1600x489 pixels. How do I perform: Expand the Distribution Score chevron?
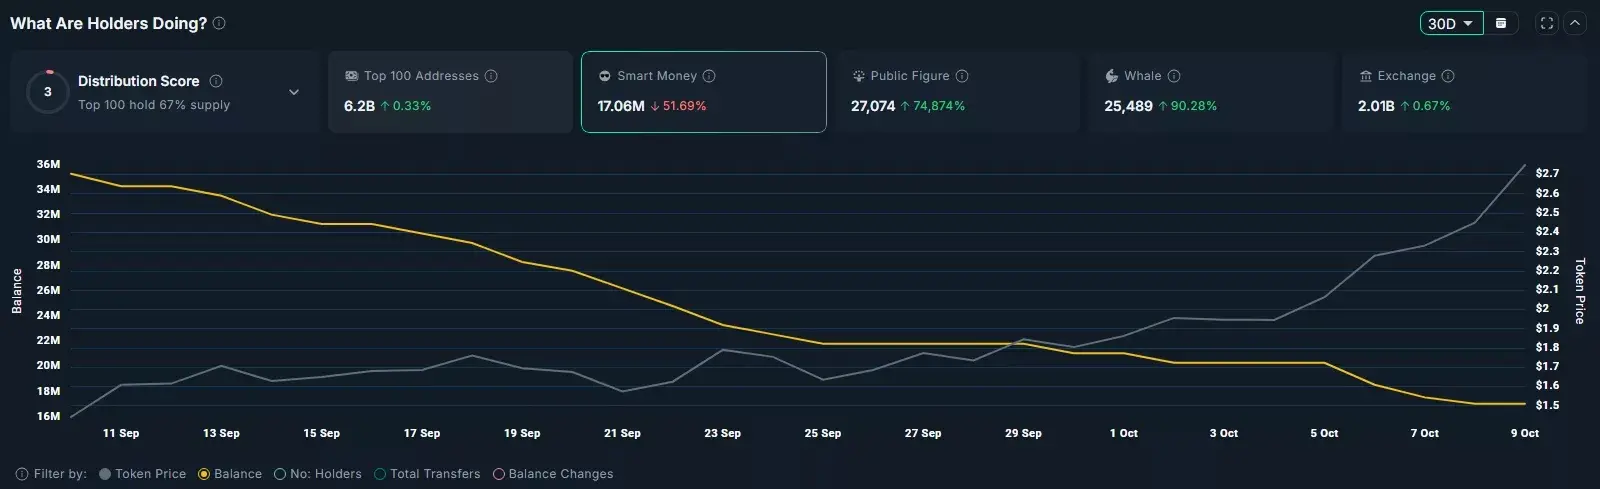coord(294,92)
